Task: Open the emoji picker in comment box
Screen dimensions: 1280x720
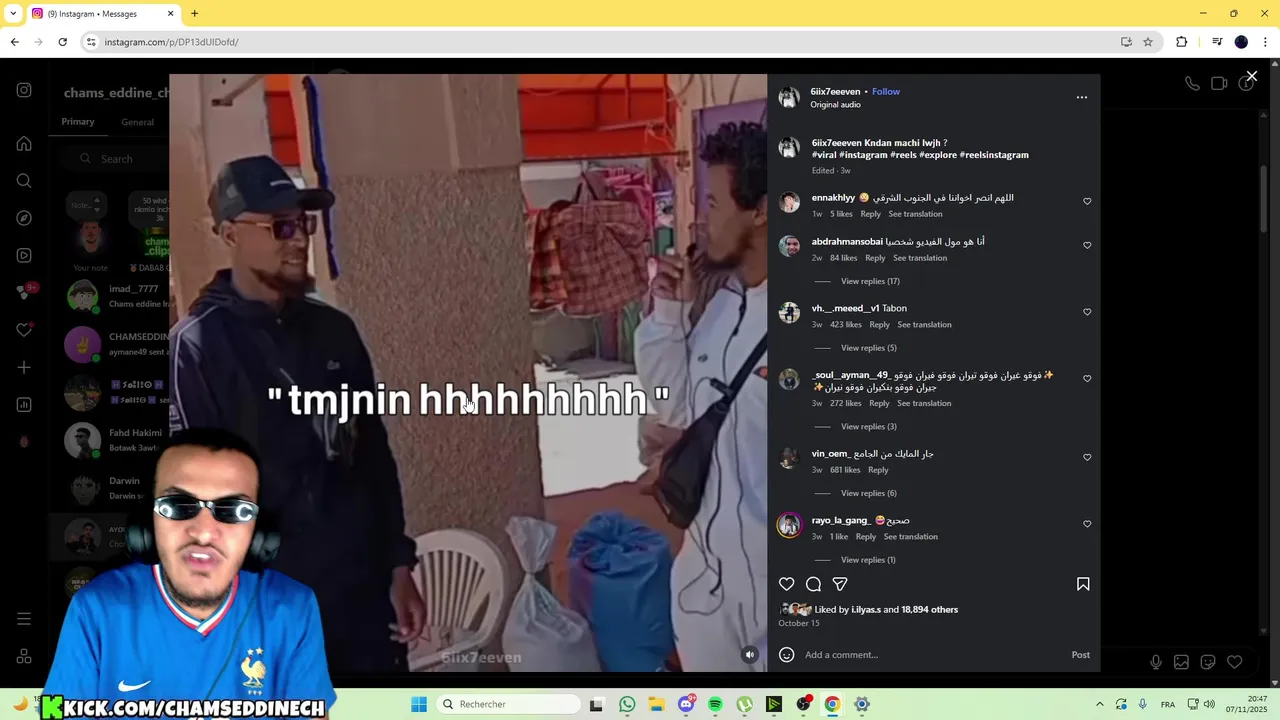Action: click(x=786, y=655)
